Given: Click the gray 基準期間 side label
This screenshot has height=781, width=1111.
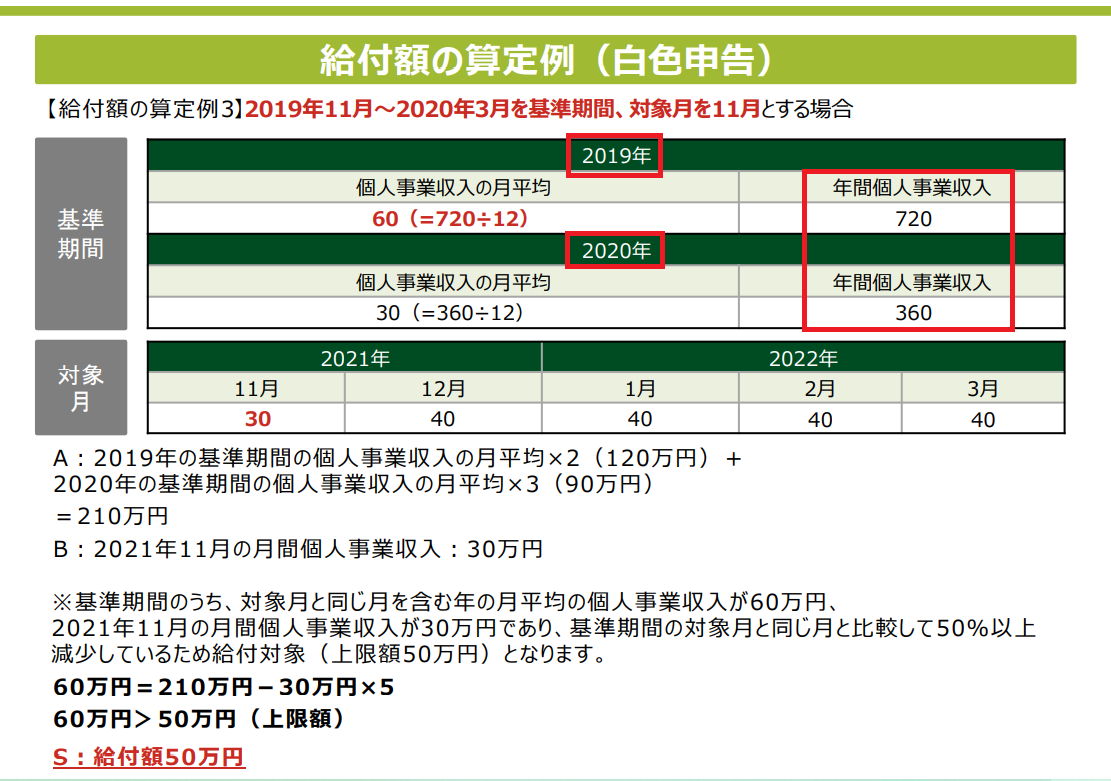Looking at the screenshot, I should [x=81, y=234].
